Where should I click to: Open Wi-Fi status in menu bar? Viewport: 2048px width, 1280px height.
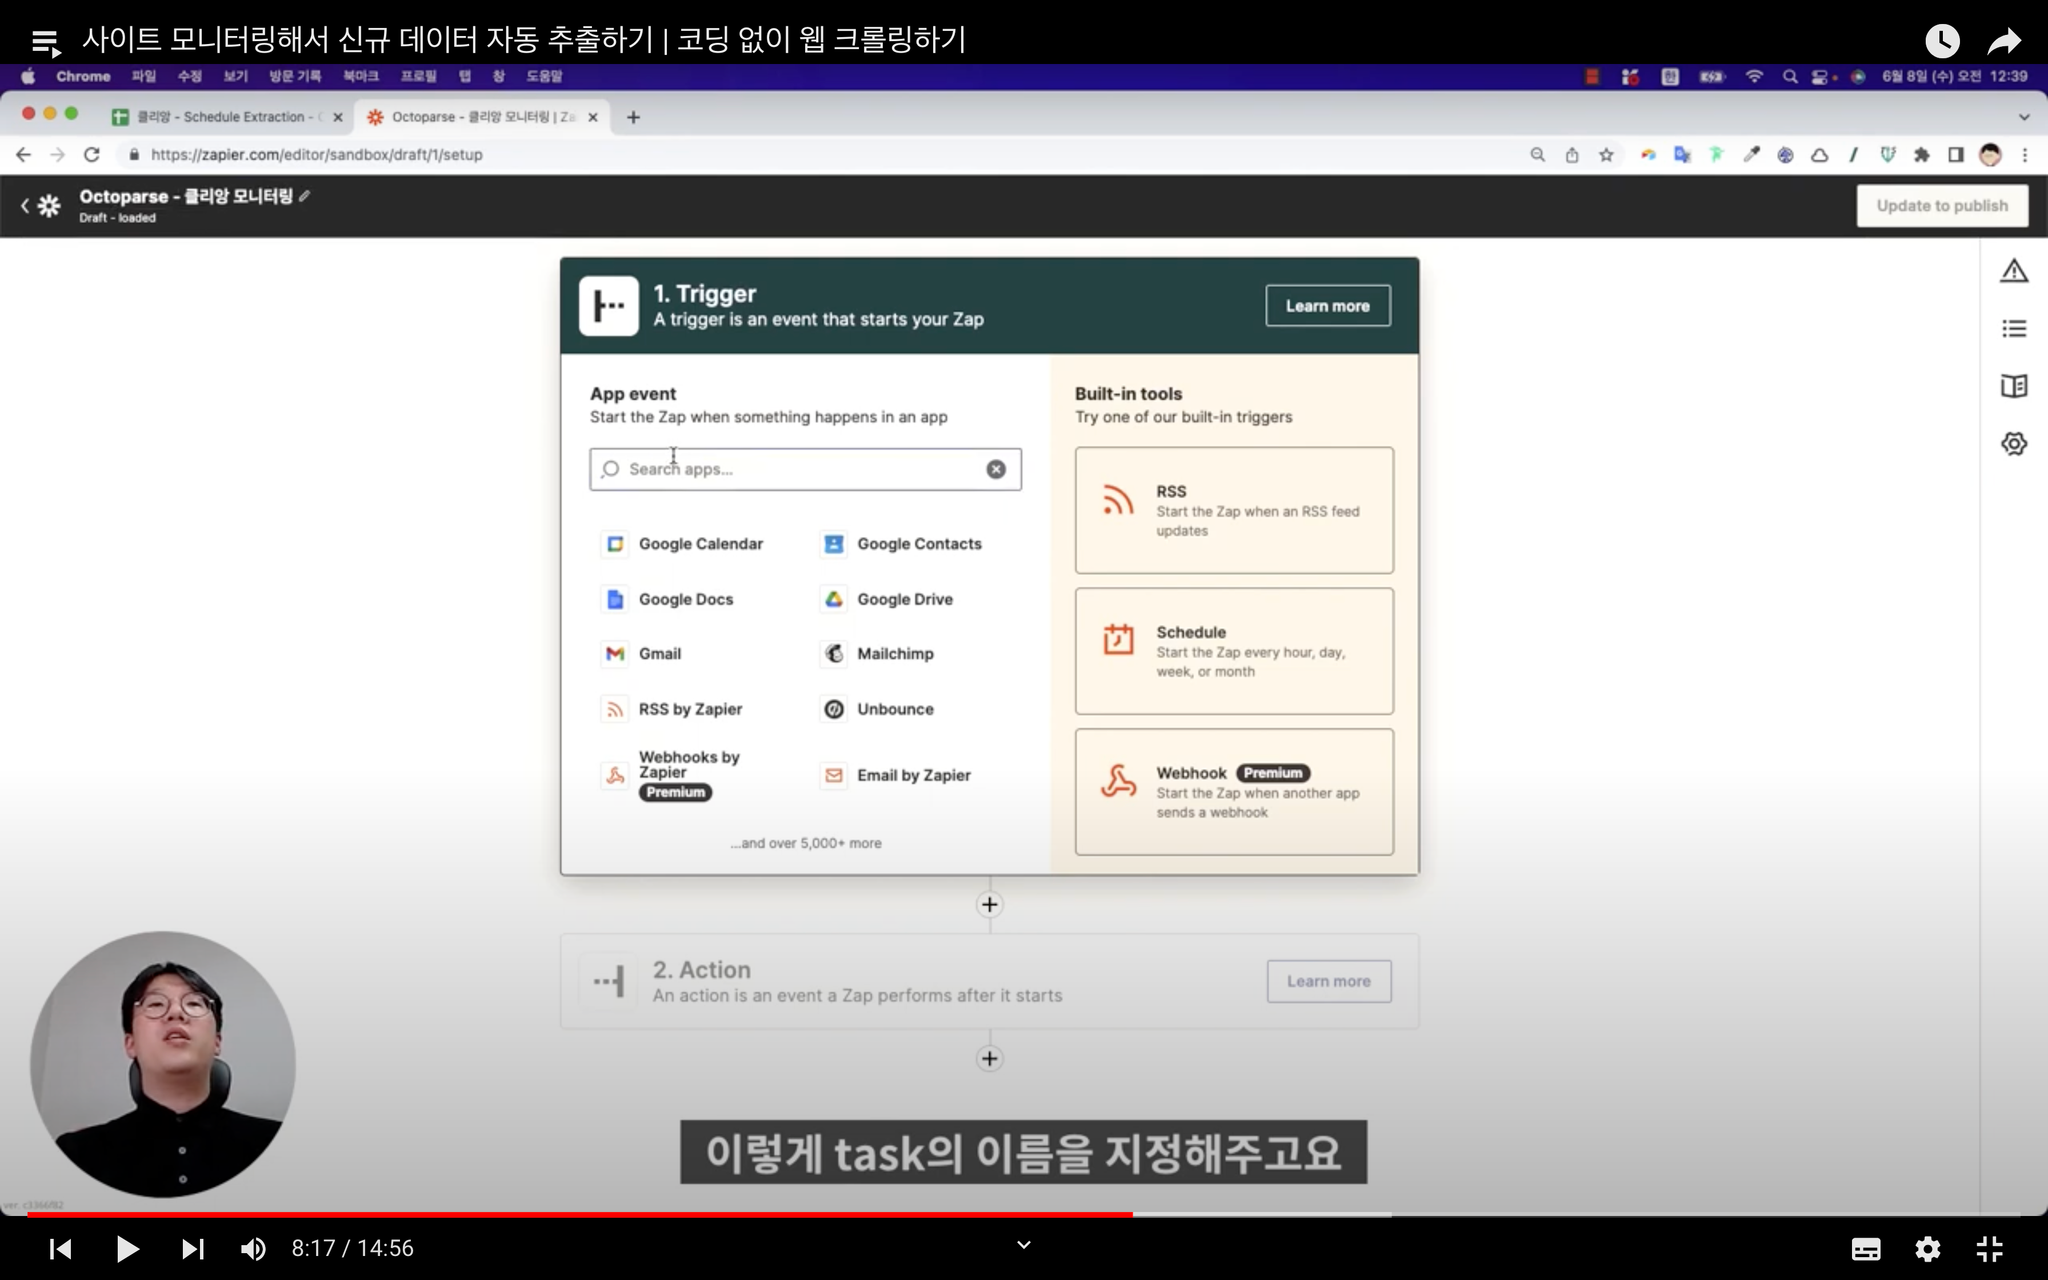[1754, 76]
